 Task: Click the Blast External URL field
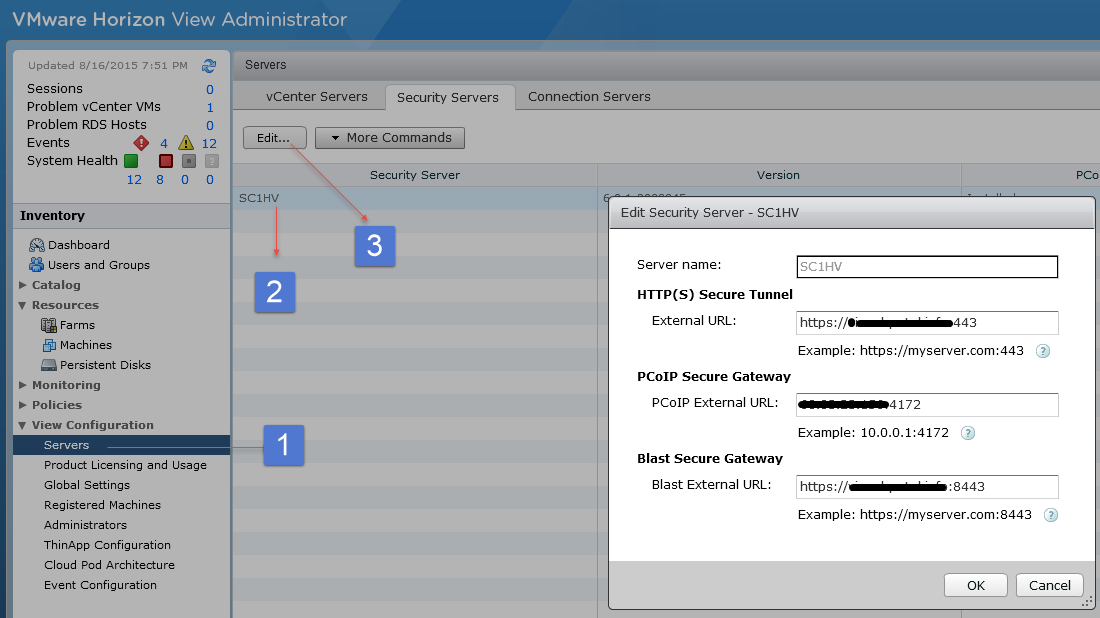927,487
